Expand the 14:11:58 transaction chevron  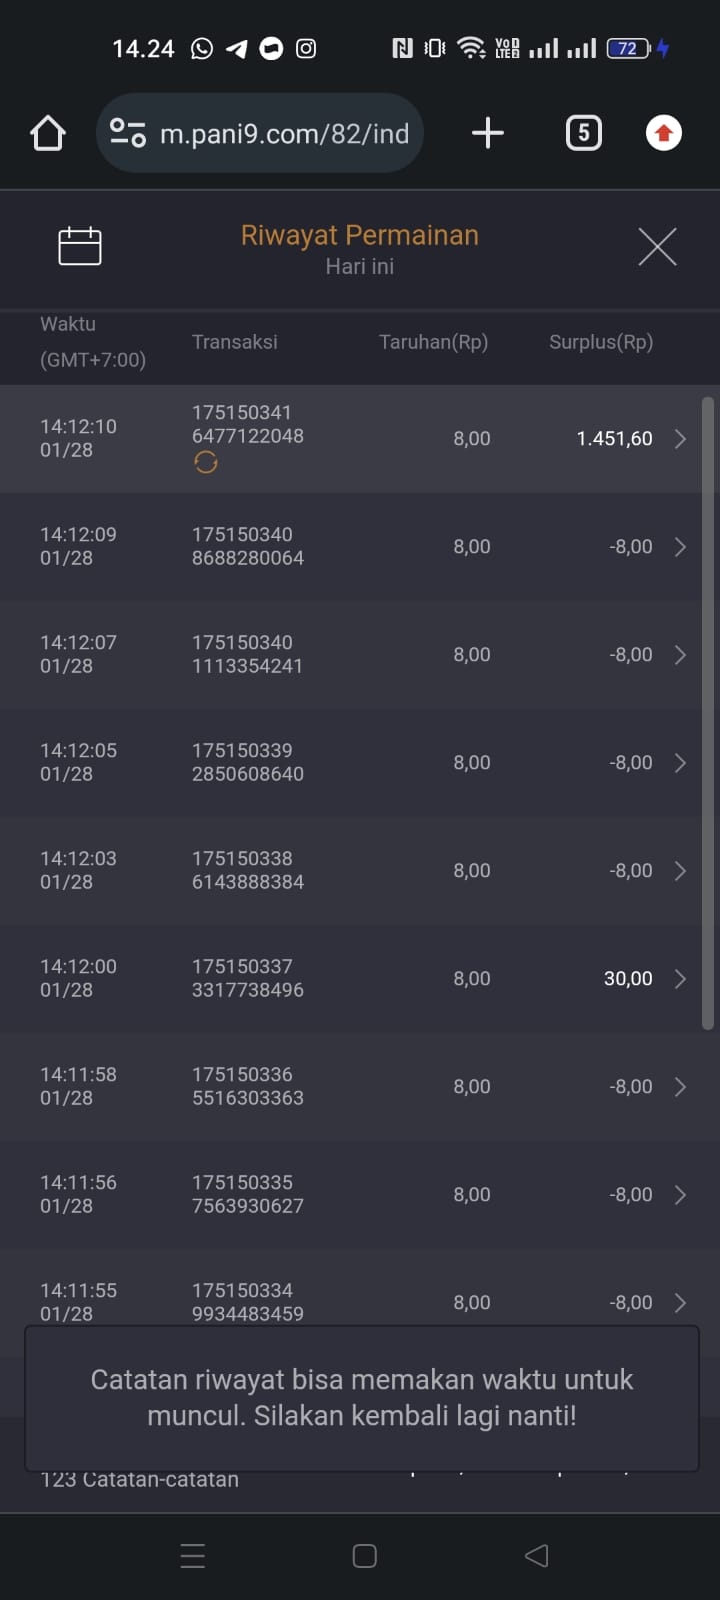click(x=680, y=1087)
